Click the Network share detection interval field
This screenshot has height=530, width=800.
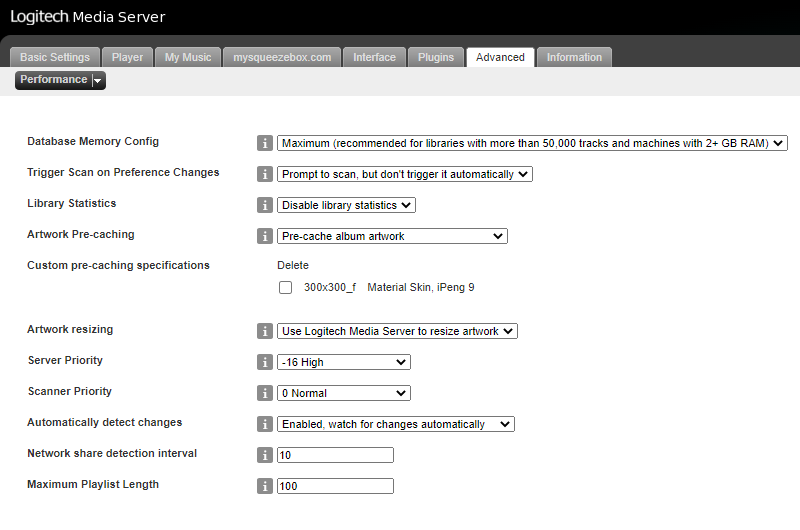(335, 455)
